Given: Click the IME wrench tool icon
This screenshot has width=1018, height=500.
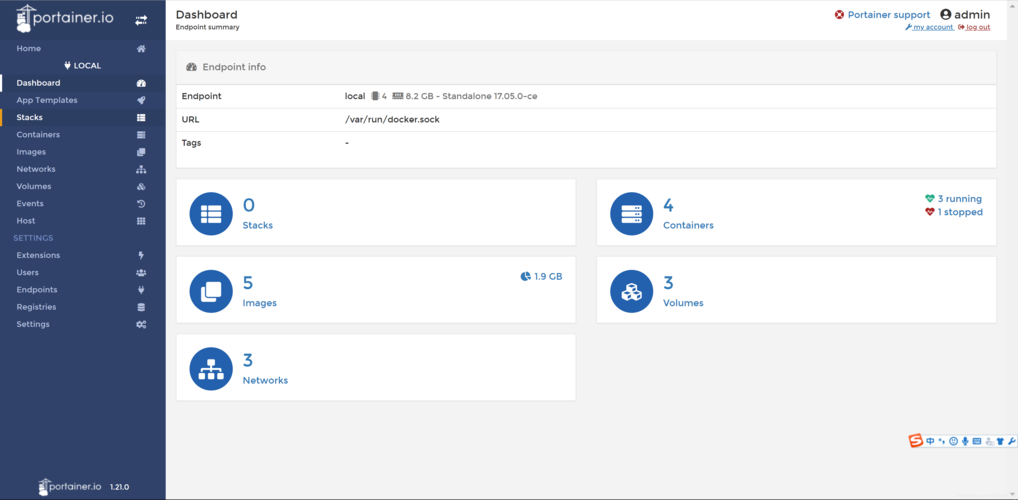Looking at the screenshot, I should 1012,442.
